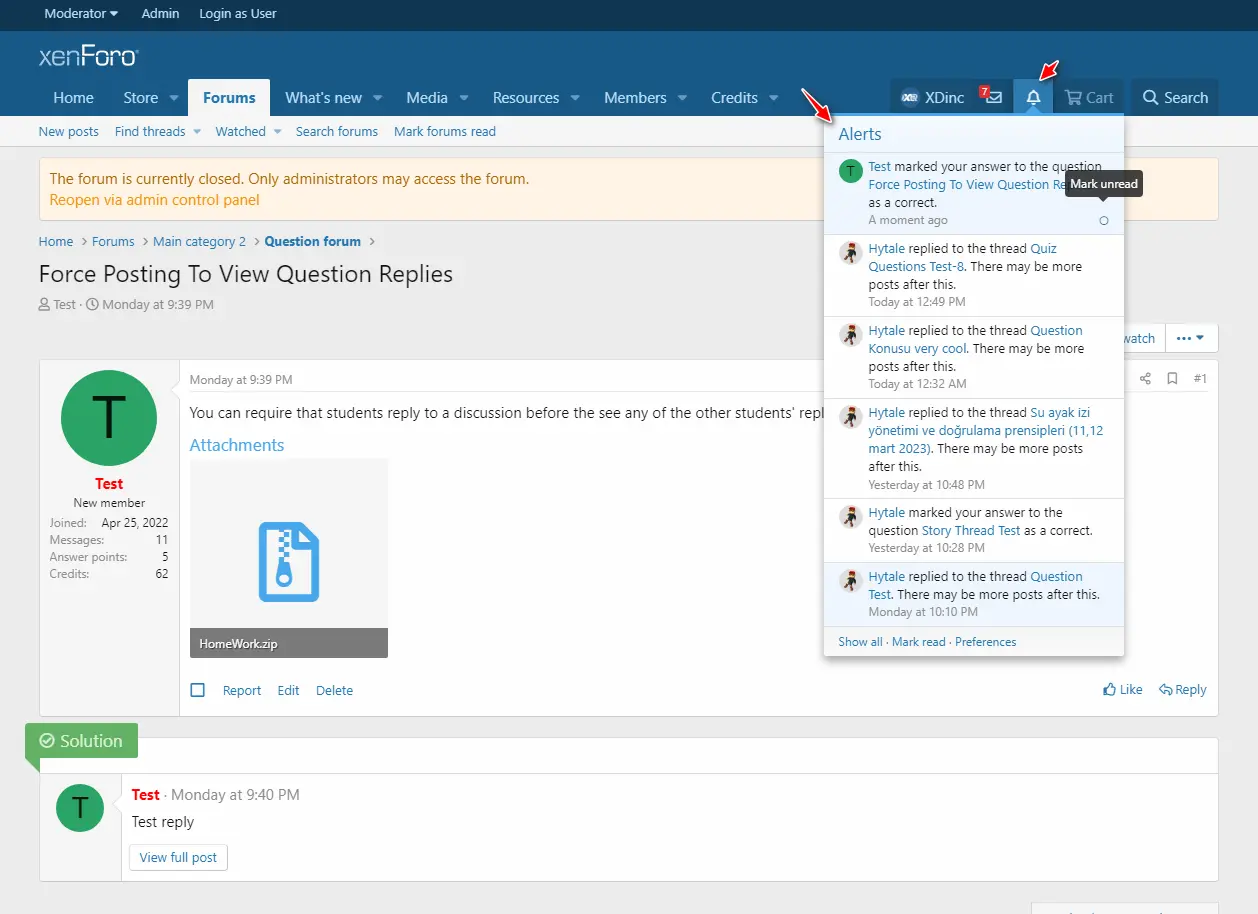Click Login as User
This screenshot has width=1258, height=914.
pyautogui.click(x=238, y=14)
